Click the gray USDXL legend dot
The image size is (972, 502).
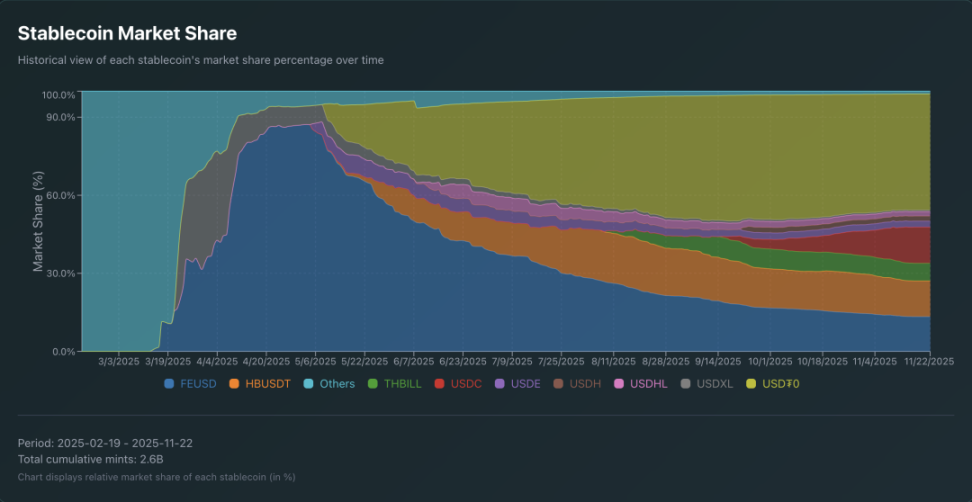pos(685,383)
